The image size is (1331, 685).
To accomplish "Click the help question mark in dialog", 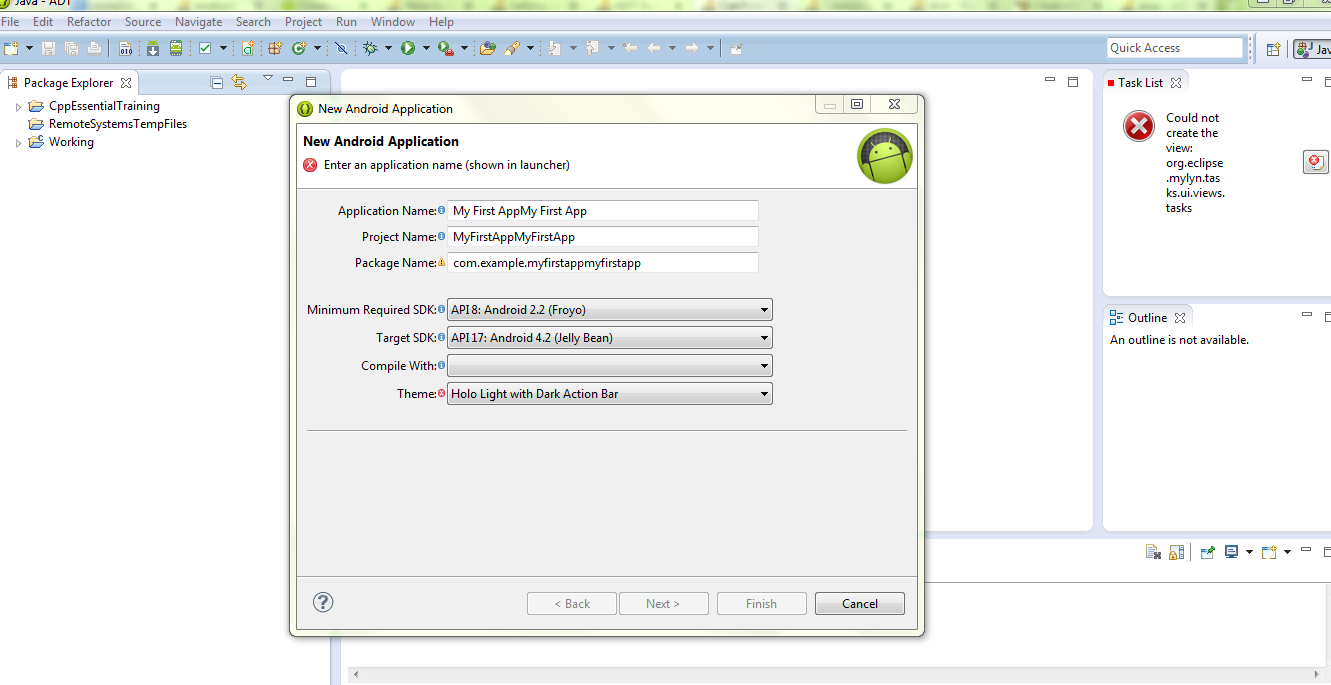I will coord(323,602).
